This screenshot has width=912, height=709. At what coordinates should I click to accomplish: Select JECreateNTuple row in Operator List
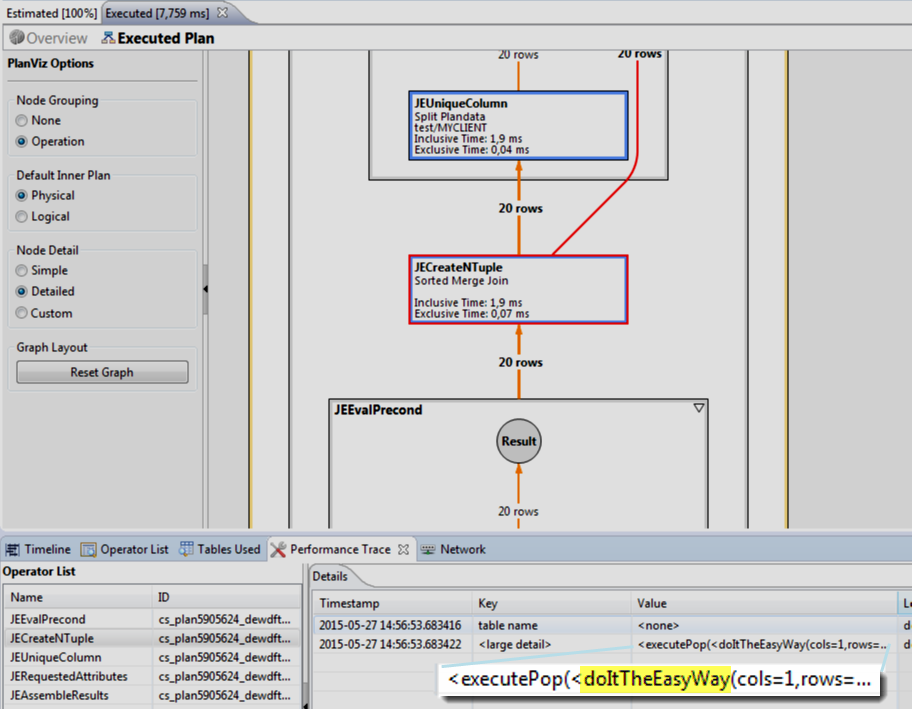(x=152, y=639)
